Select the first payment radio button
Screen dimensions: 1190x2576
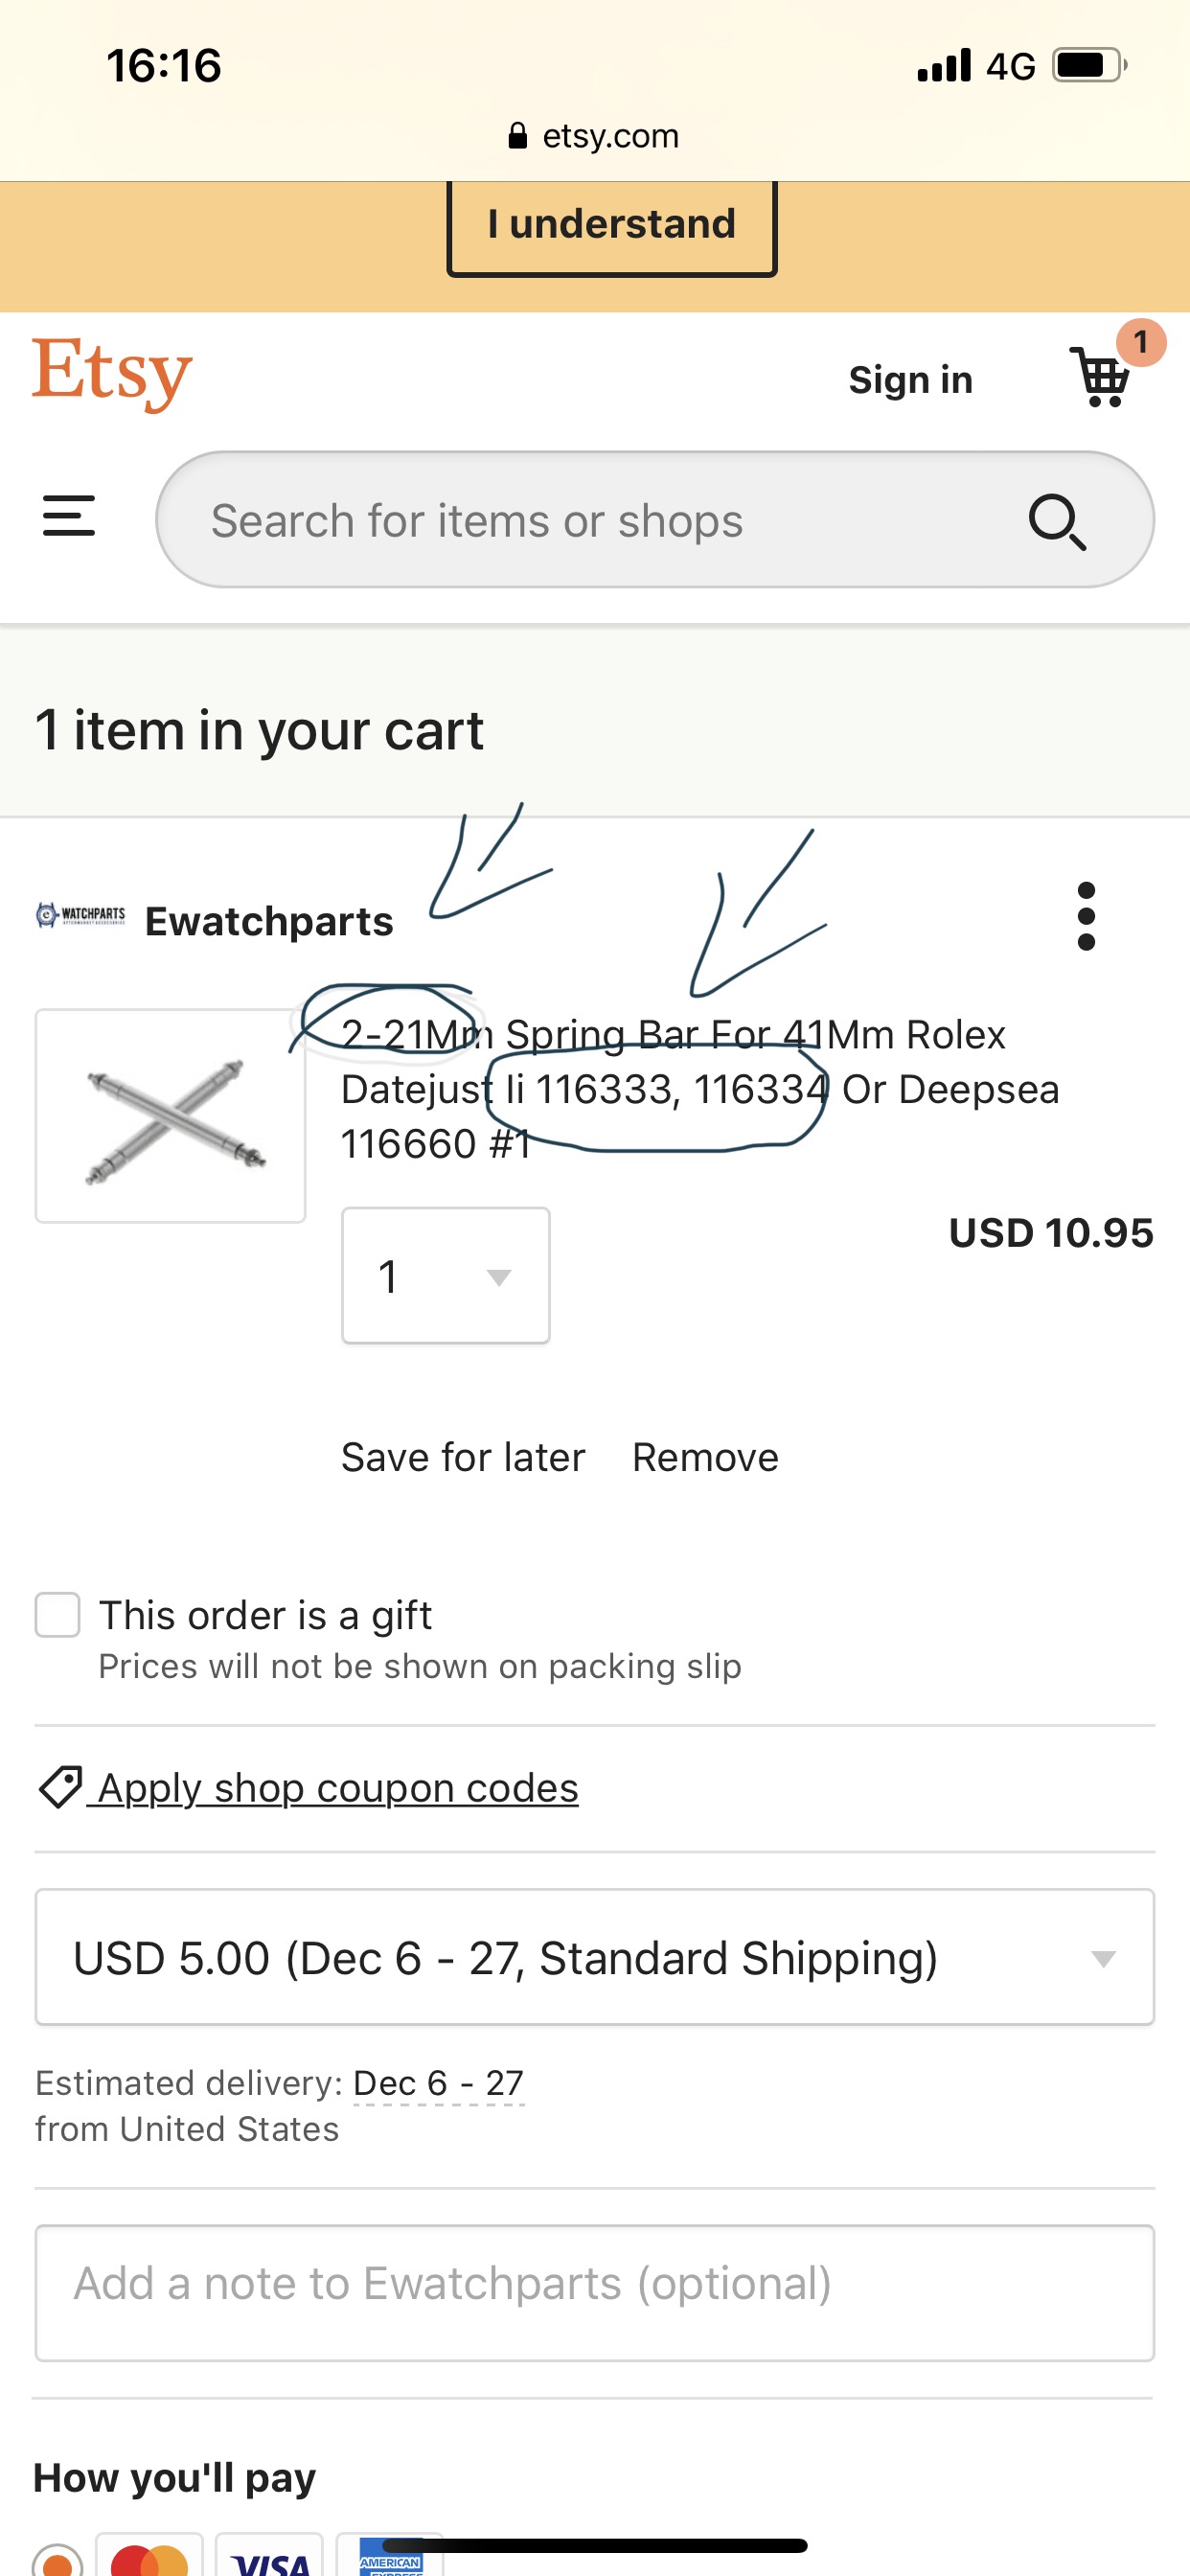(58, 2560)
